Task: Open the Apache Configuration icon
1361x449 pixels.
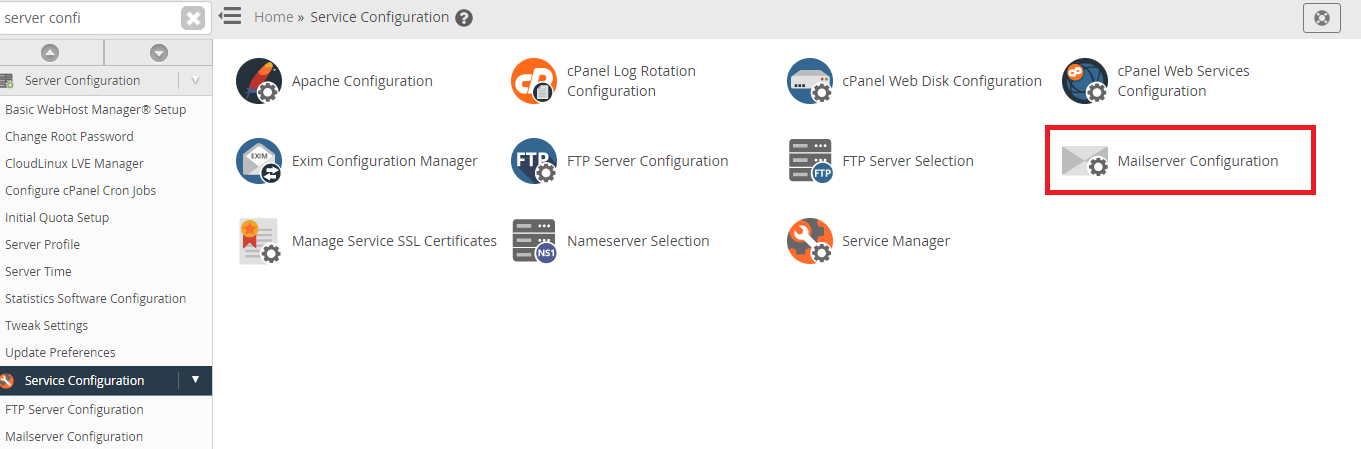Action: 259,81
